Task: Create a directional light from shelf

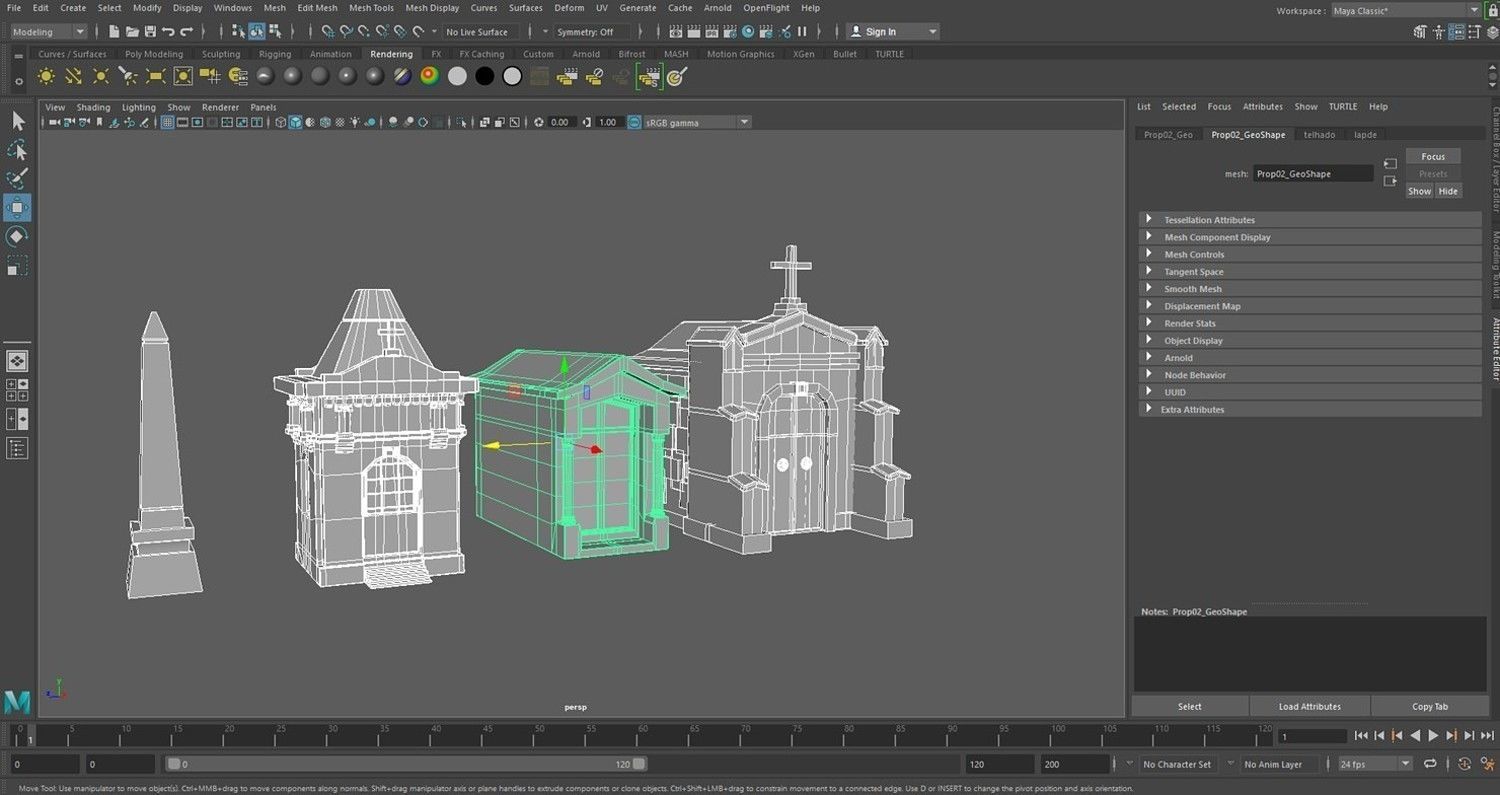Action: click(73, 76)
